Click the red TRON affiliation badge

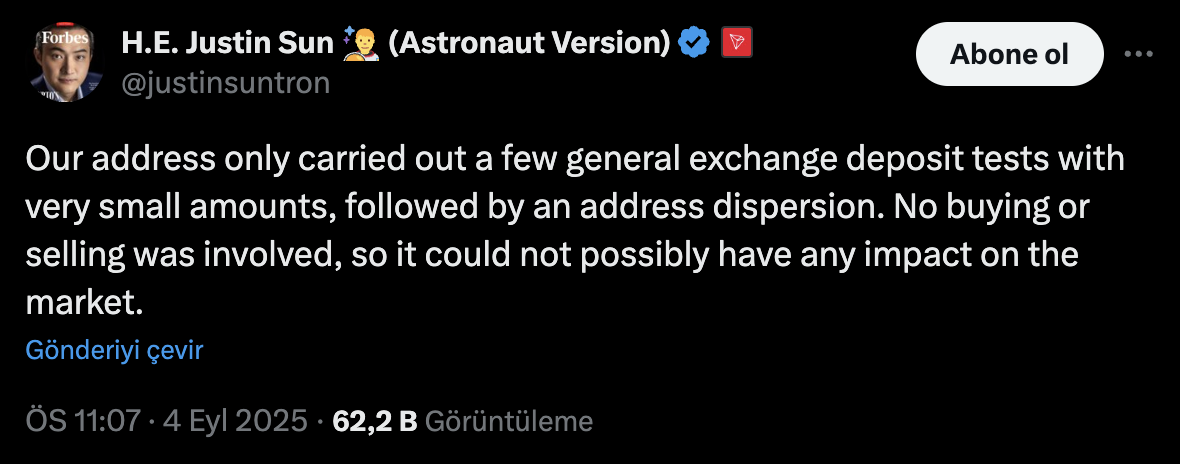click(735, 42)
